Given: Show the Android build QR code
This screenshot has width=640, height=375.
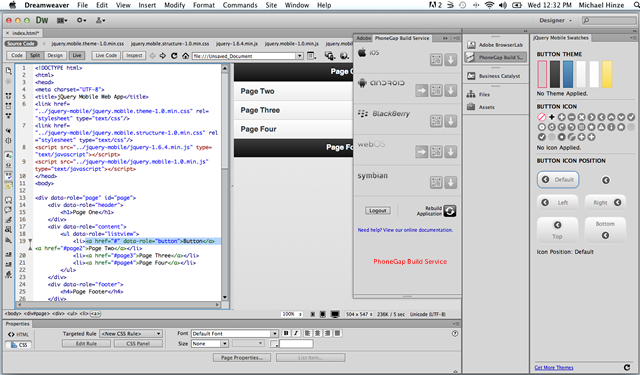Looking at the screenshot, I should pyautogui.click(x=436, y=90).
